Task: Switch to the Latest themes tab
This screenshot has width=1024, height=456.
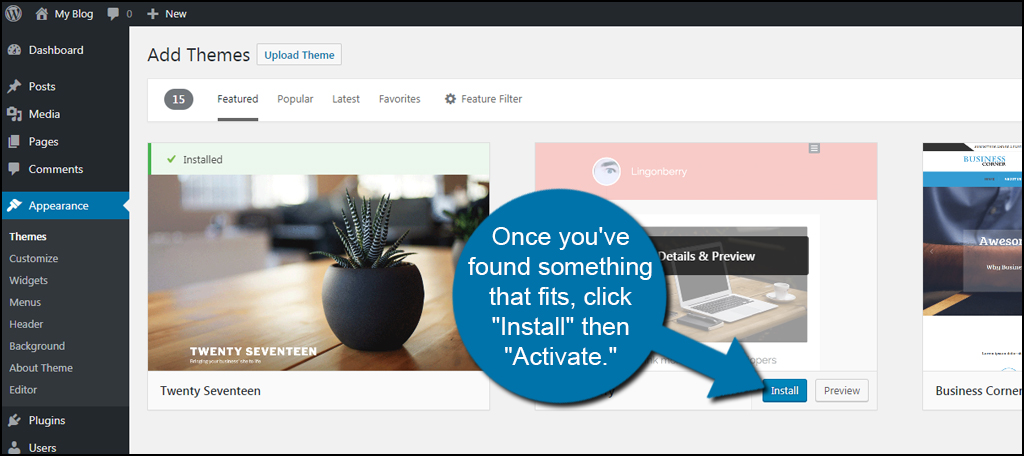Action: pyautogui.click(x=346, y=99)
